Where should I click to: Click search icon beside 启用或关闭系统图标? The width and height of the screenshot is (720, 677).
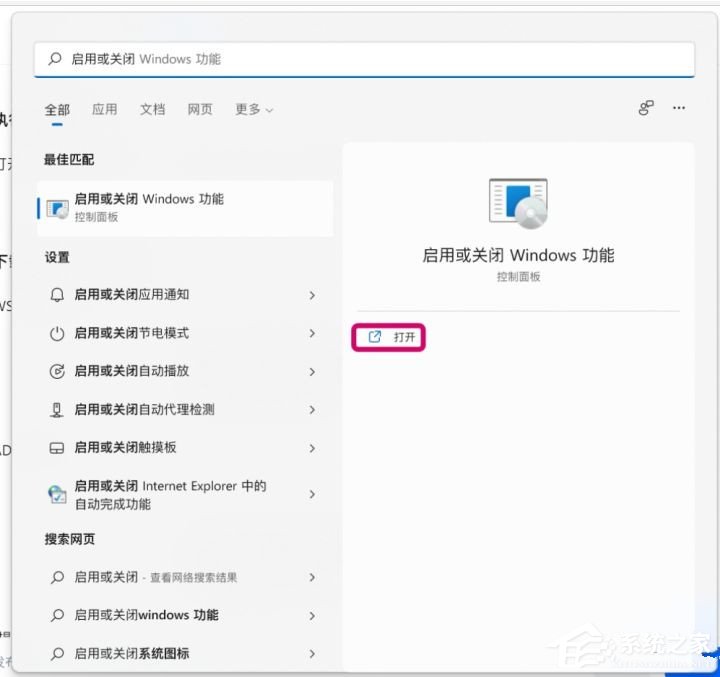point(57,654)
